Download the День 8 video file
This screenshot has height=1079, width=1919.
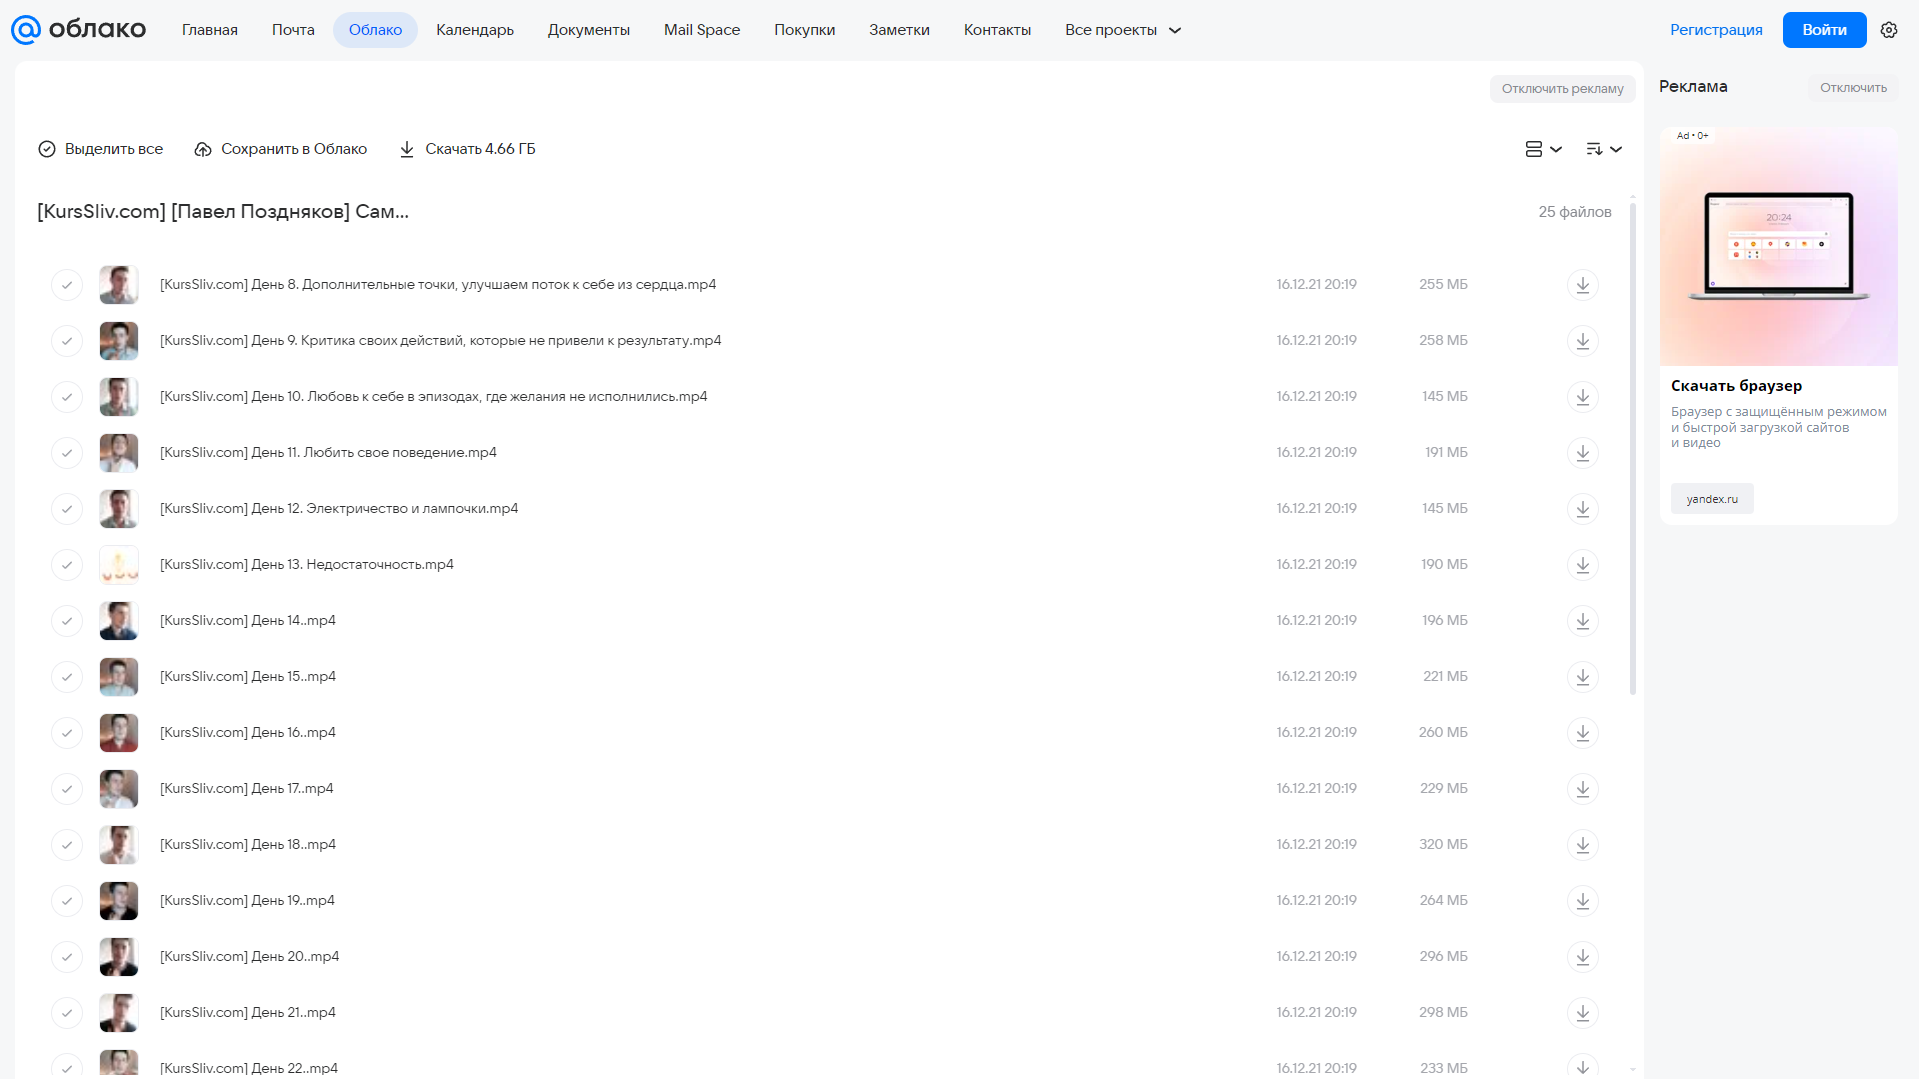(1582, 285)
